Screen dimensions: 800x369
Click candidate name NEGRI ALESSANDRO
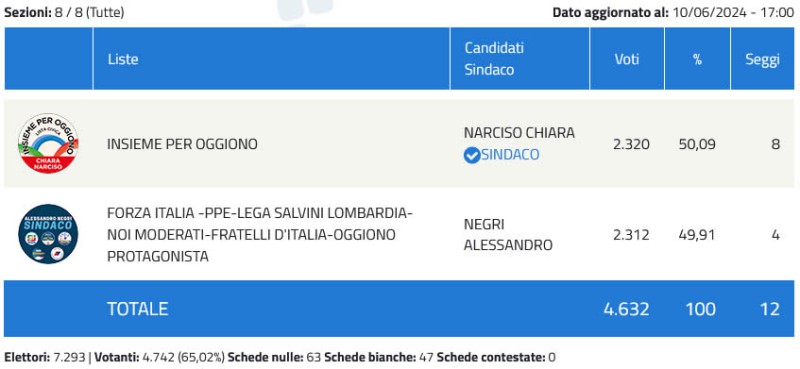click(508, 235)
